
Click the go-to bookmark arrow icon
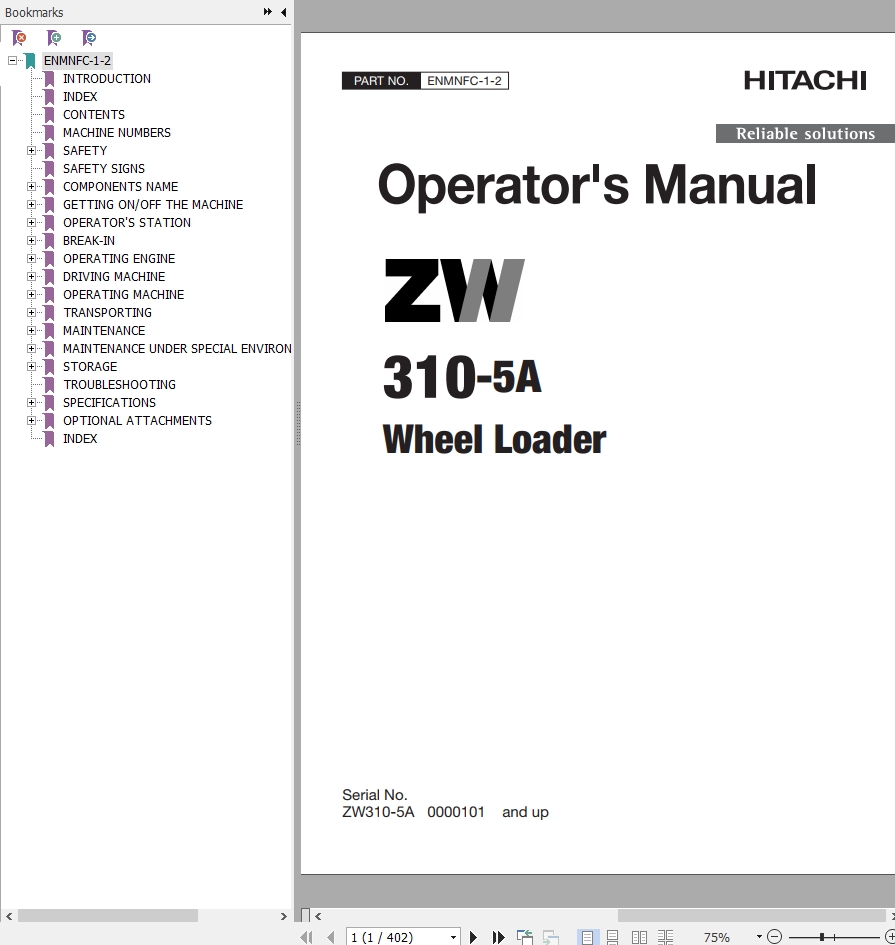click(89, 37)
